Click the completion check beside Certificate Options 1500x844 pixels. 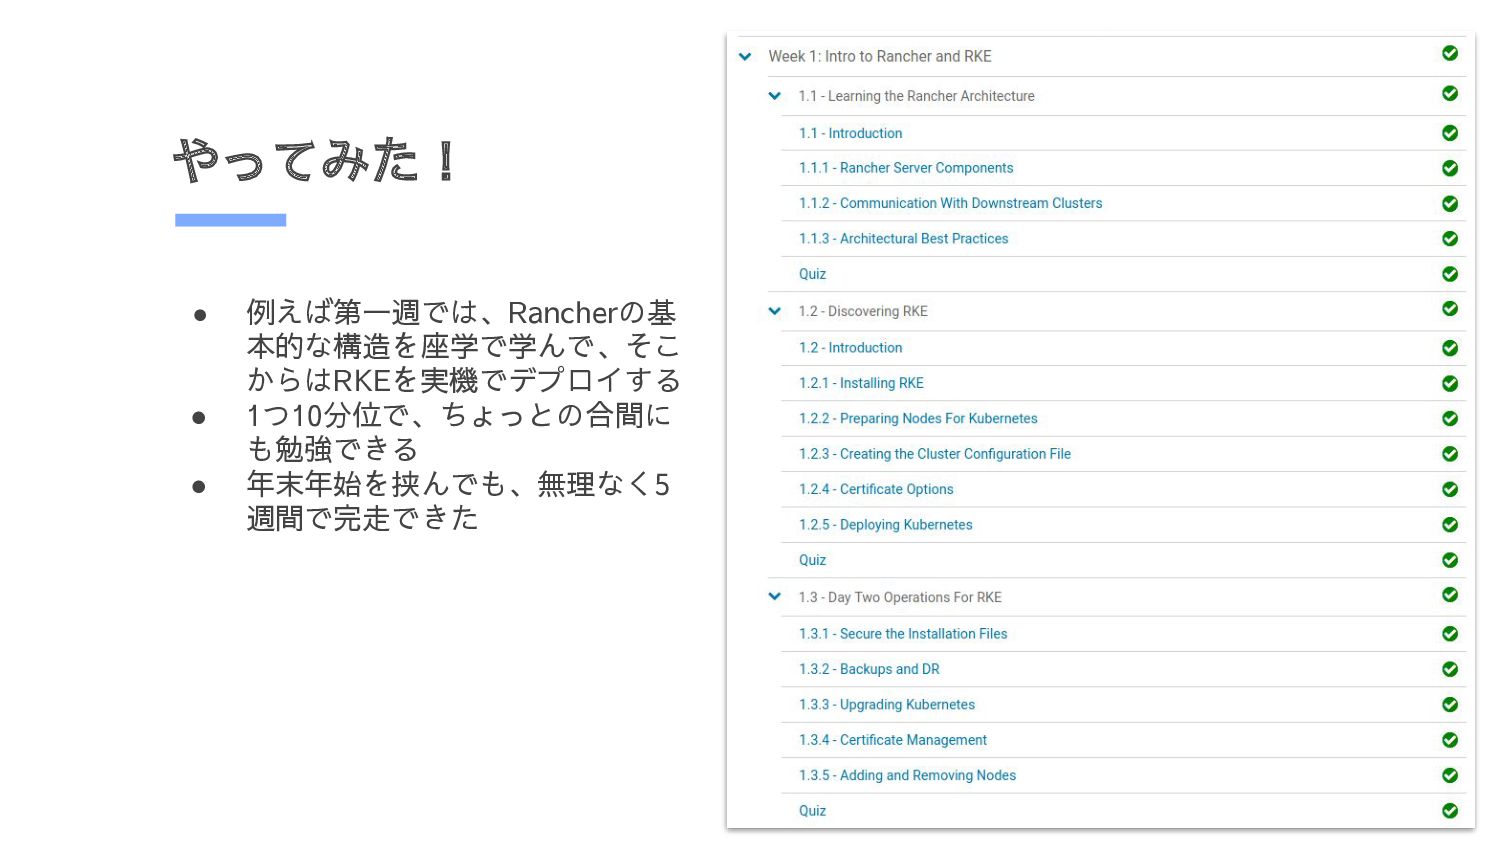(x=1450, y=490)
